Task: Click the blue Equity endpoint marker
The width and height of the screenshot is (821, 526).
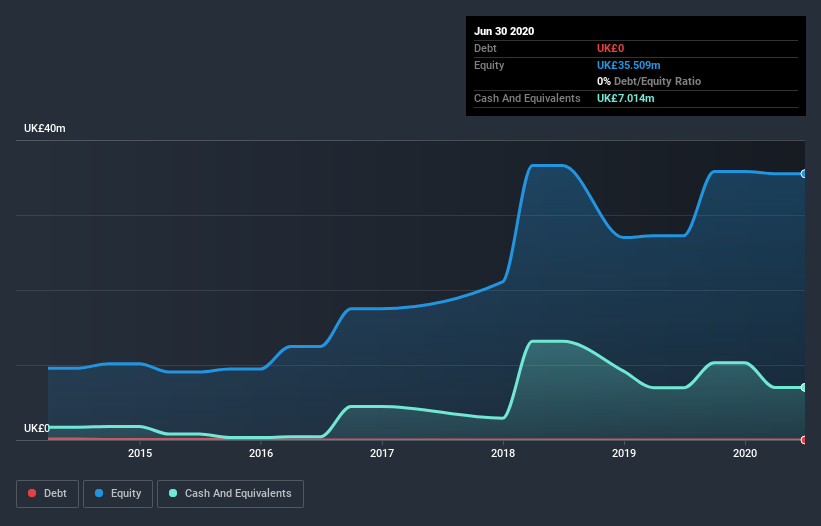Action: pyautogui.click(x=804, y=174)
